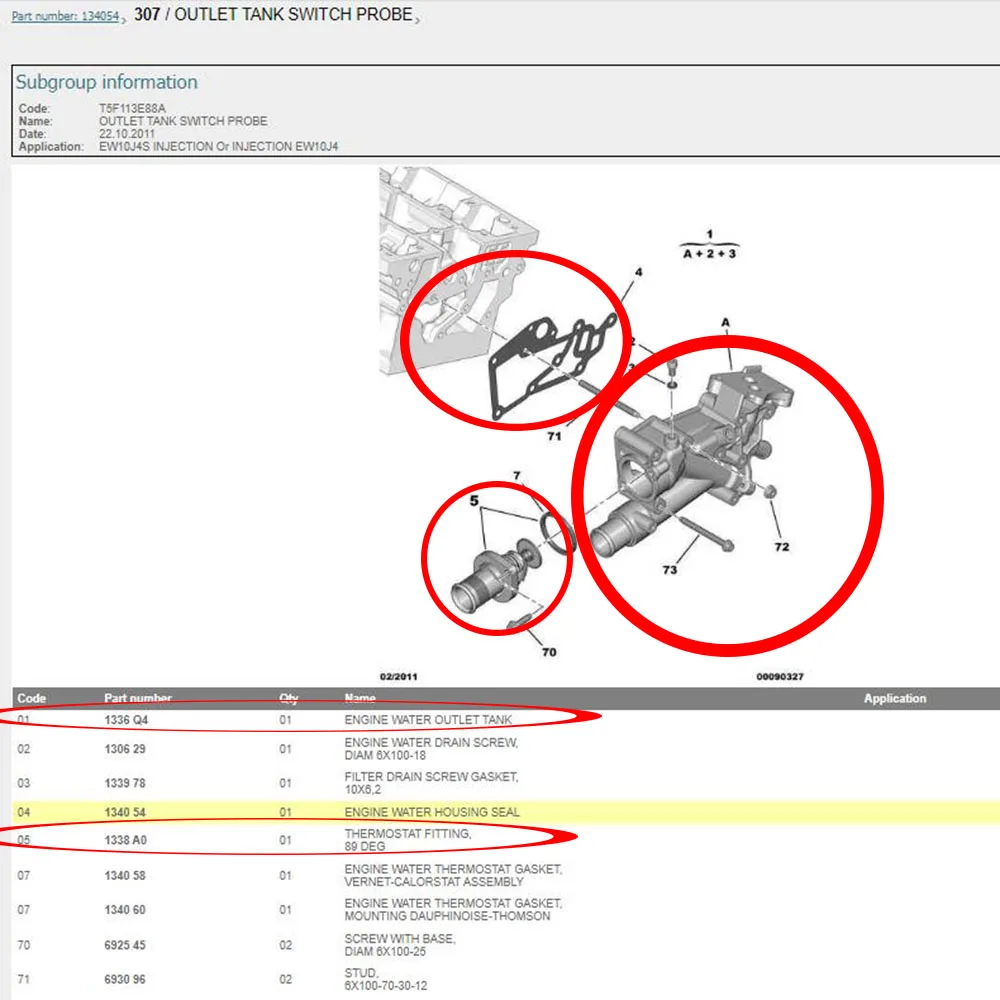Click the name 'ENGINE WATER OUTLET TANK'
Screen dimensions: 1000x1000
(428, 720)
